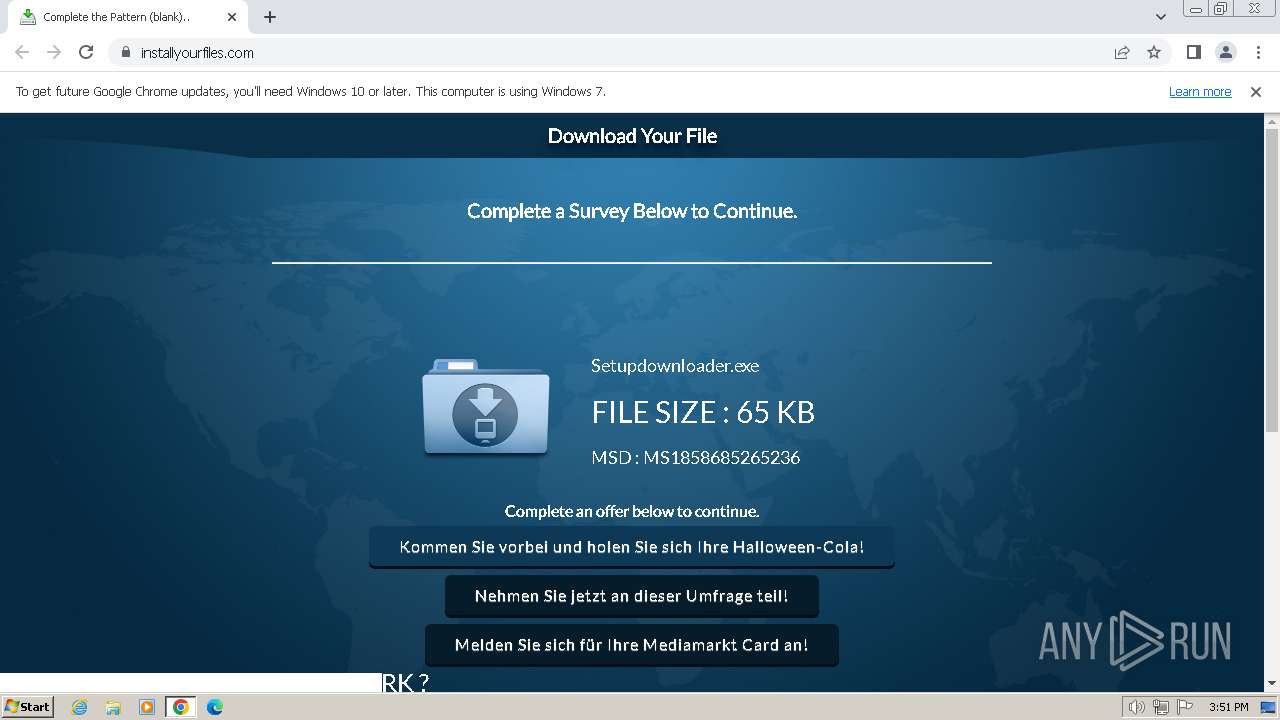Click the Action Center flag icon
1280x720 pixels.
point(1184,707)
